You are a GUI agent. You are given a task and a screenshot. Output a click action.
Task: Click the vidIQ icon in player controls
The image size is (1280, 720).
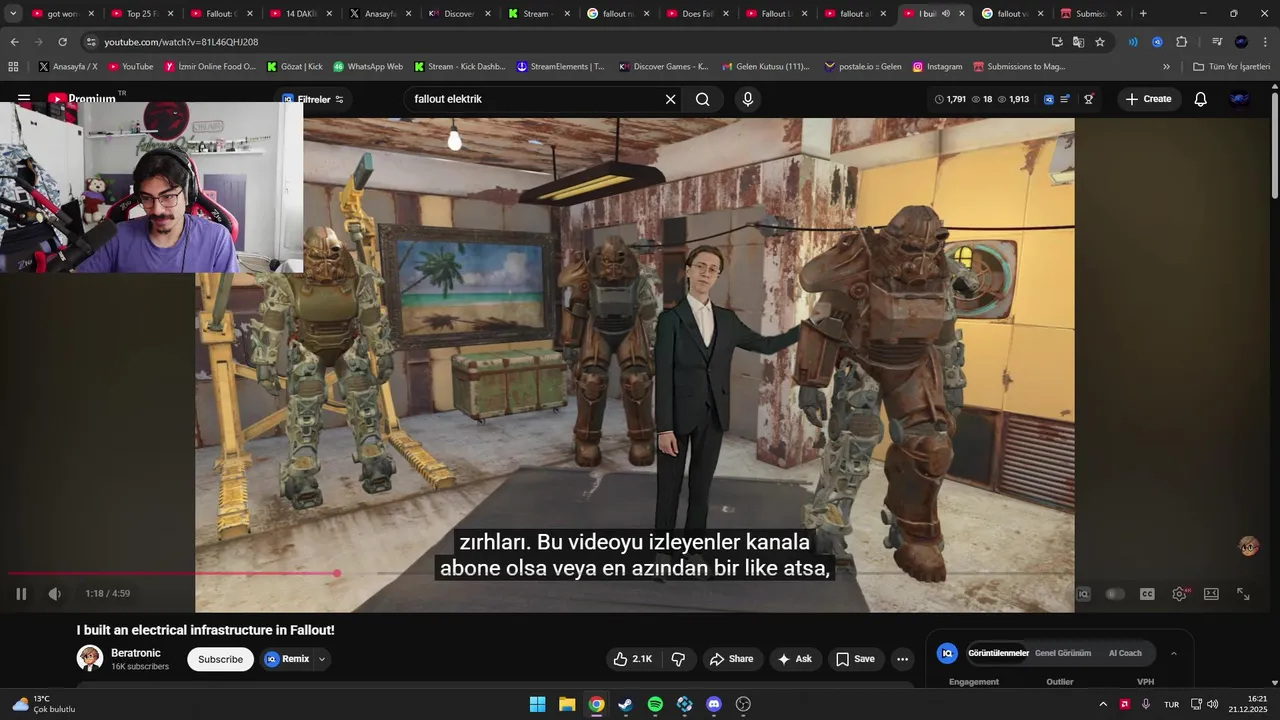click(x=1083, y=594)
